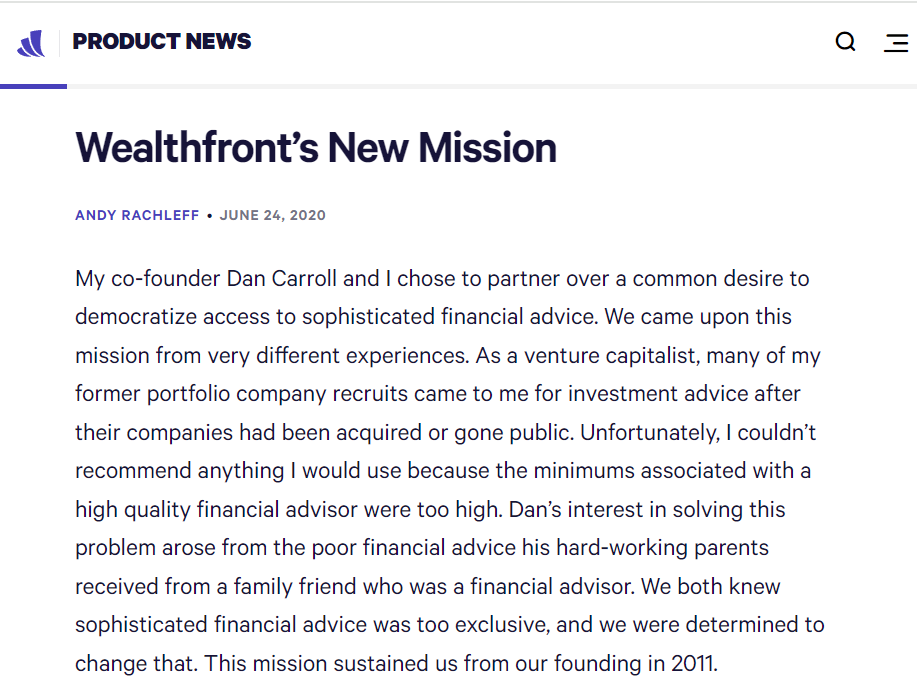This screenshot has width=917, height=684.
Task: Click the headline Wealthfront's New Mission
Action: click(316, 147)
